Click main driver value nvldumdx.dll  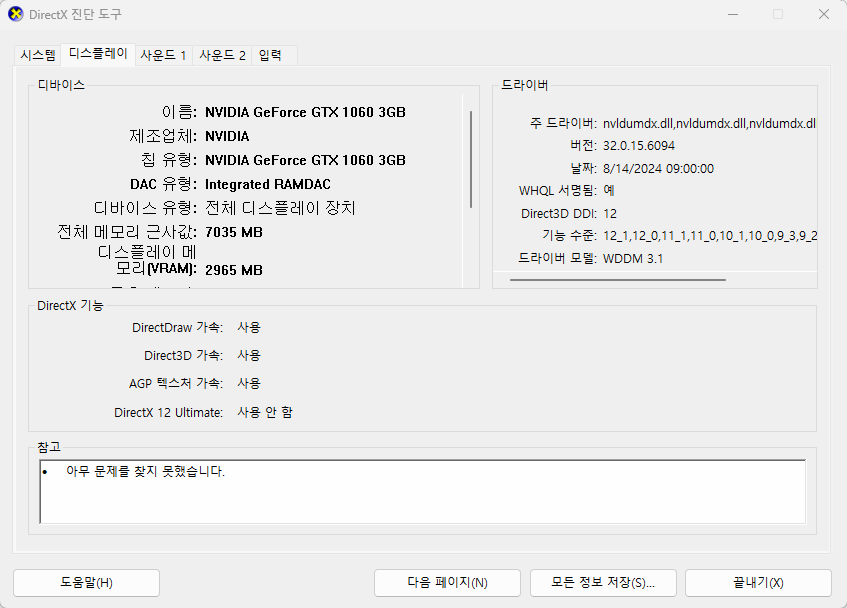click(709, 124)
